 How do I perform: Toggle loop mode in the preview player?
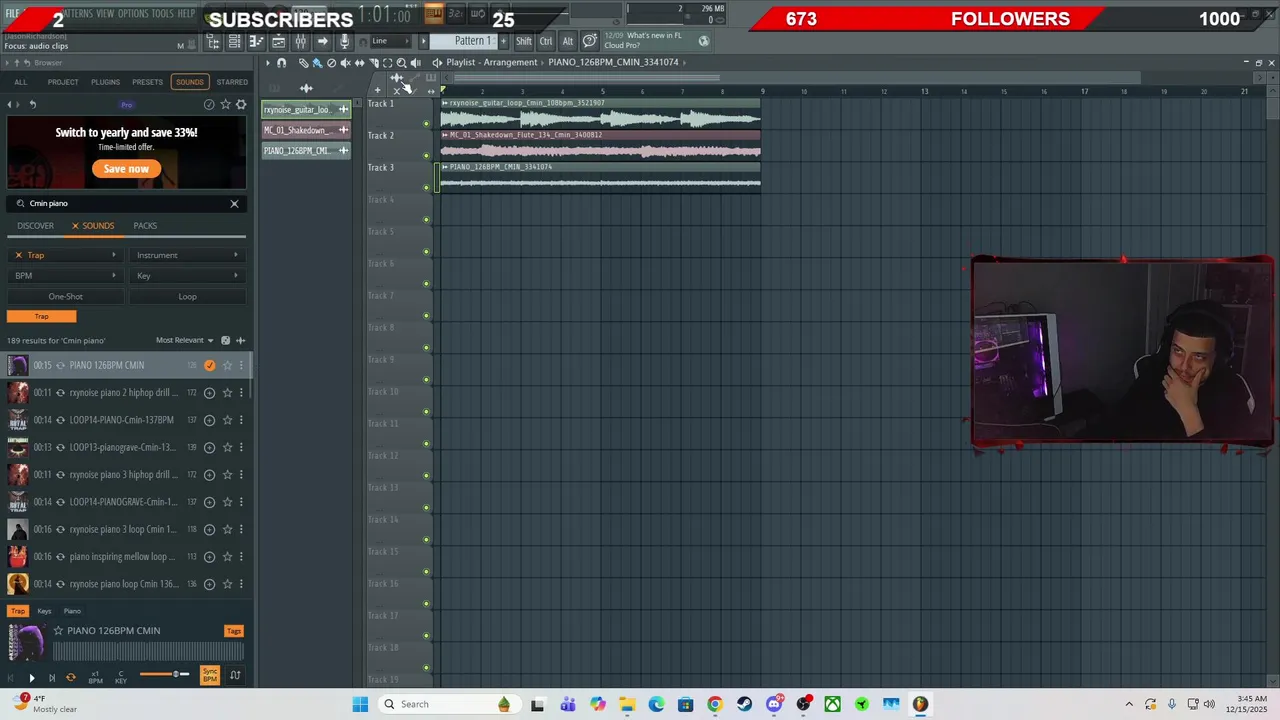click(x=70, y=677)
